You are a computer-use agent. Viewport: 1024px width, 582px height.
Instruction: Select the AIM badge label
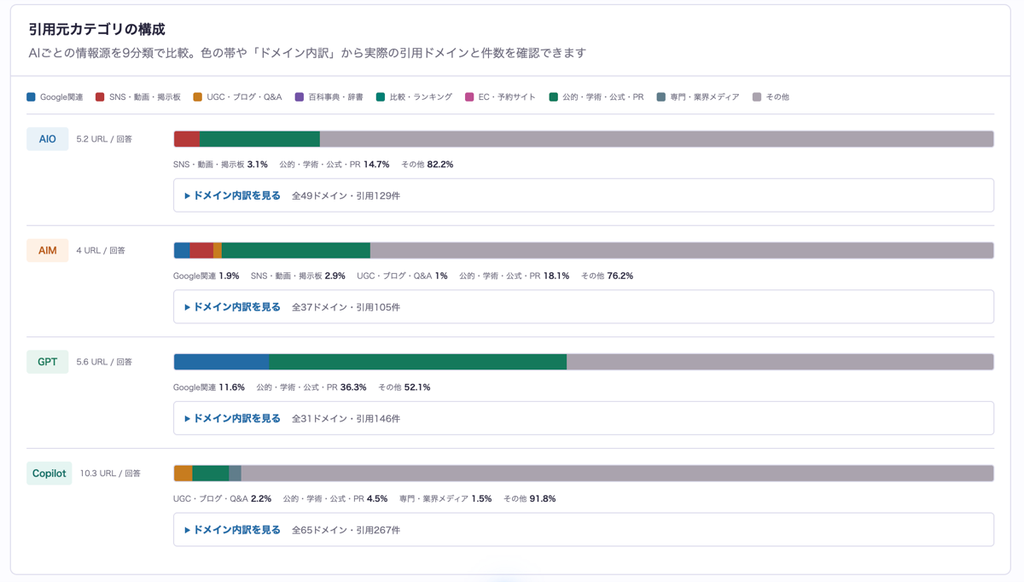pyautogui.click(x=47, y=250)
